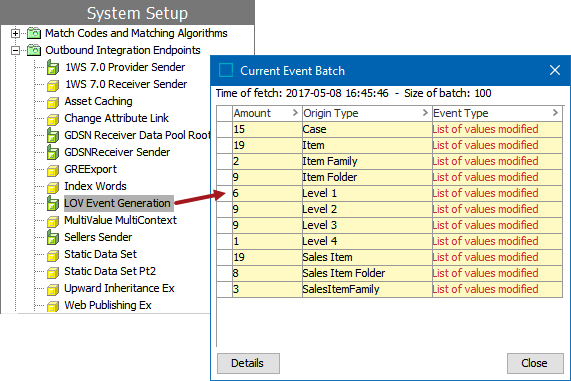Expand Match Codes and Matching Algorithms node
The image size is (571, 381).
tap(15, 34)
